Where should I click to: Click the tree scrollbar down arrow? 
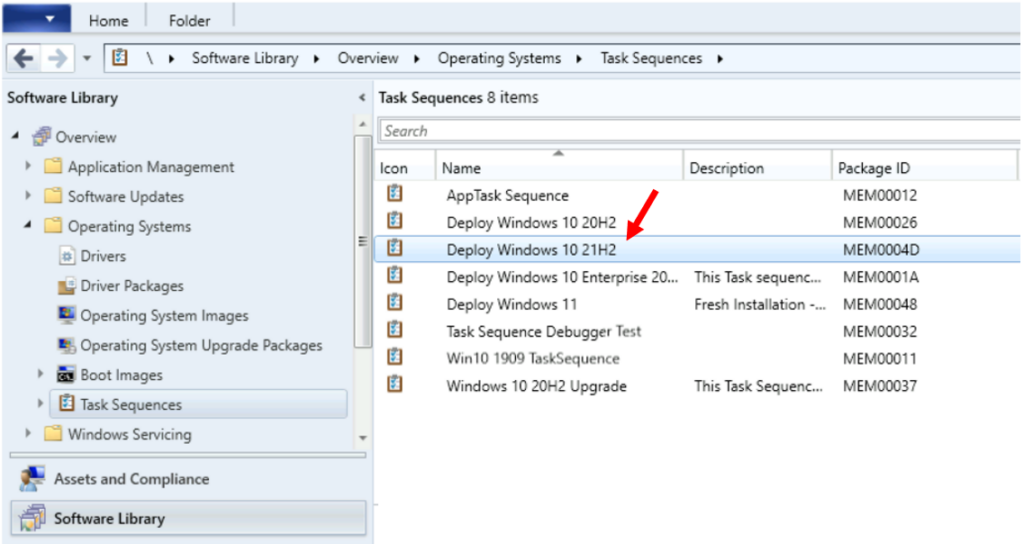pyautogui.click(x=362, y=438)
